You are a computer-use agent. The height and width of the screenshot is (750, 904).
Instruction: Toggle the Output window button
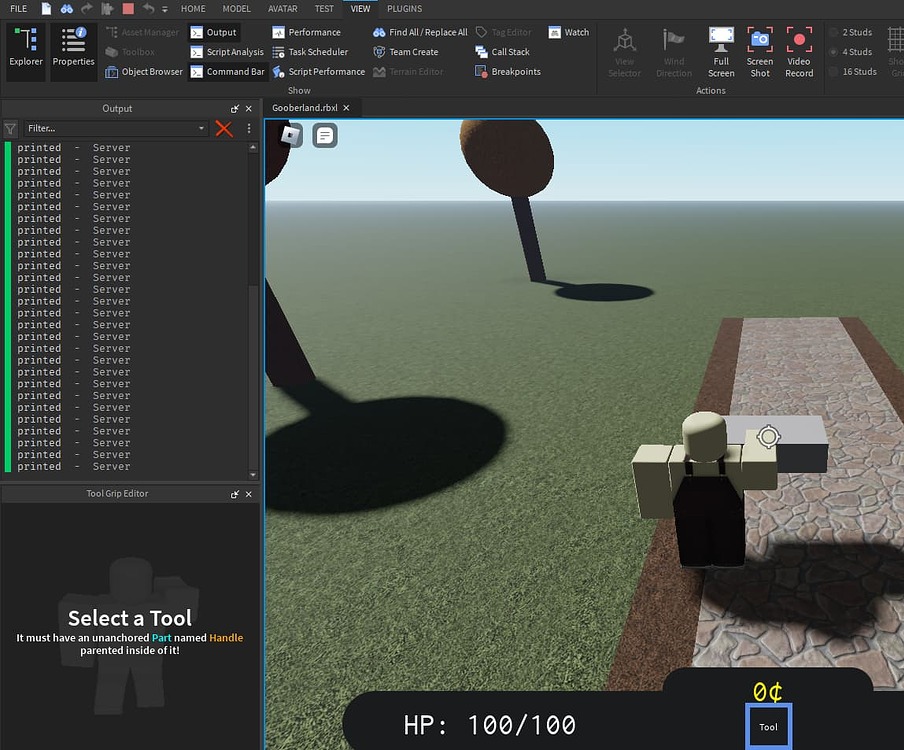(x=214, y=32)
